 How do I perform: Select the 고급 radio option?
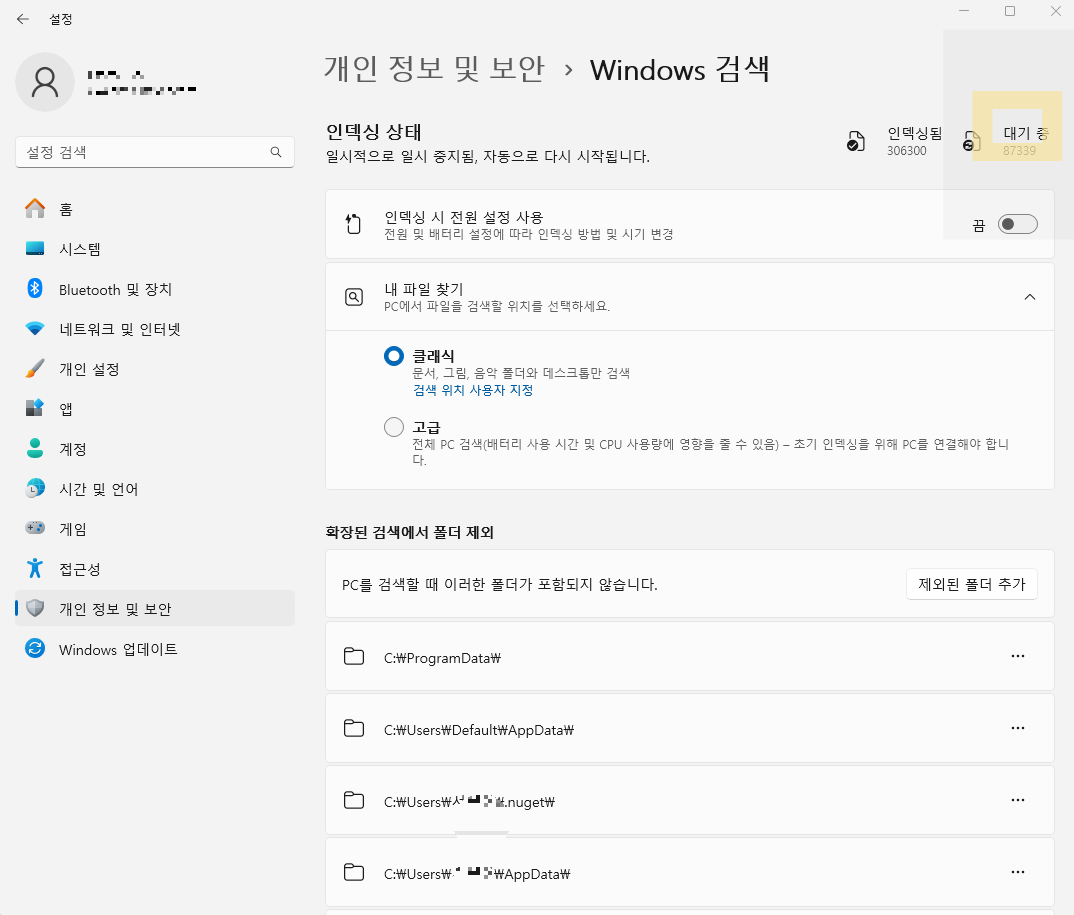(394, 427)
